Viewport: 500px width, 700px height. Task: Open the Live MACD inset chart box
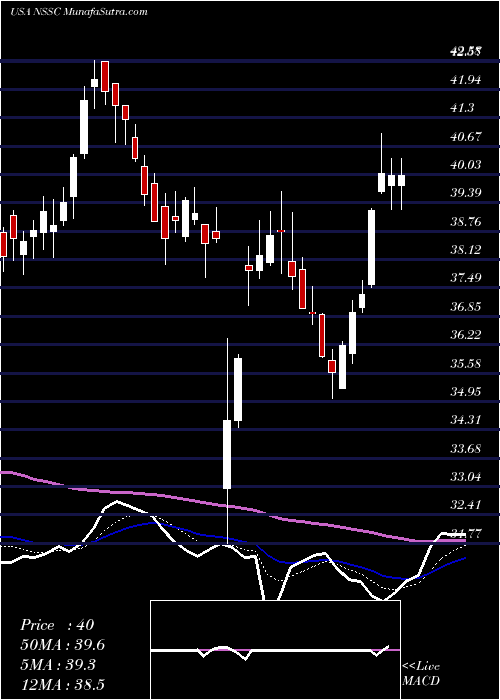(275, 650)
